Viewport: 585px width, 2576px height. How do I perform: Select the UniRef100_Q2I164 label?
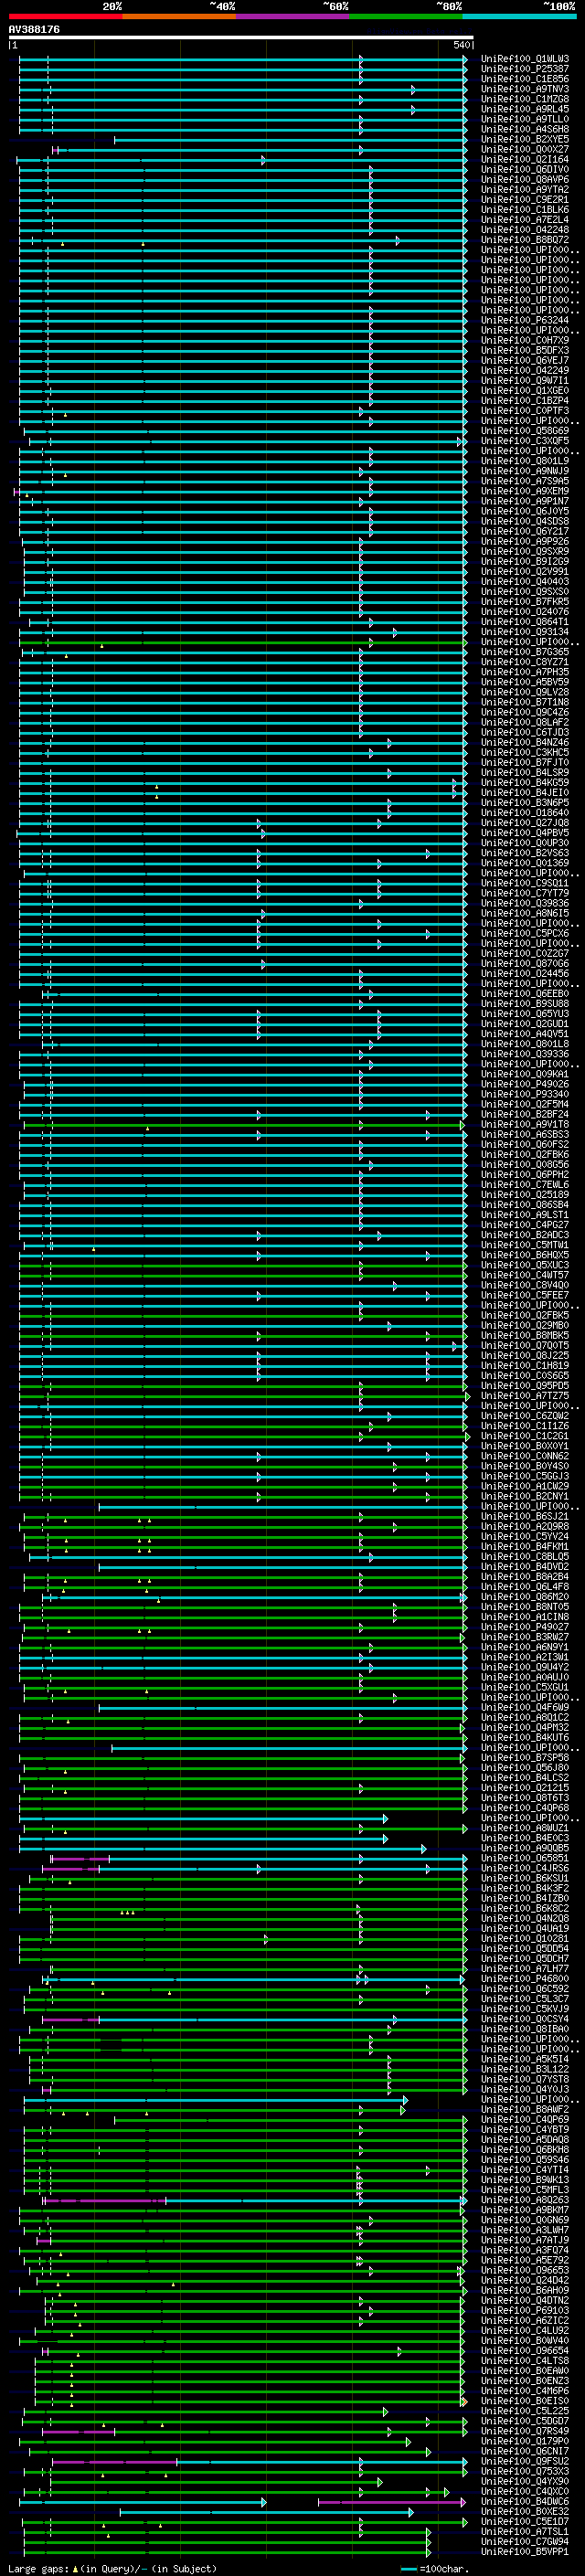tap(525, 159)
